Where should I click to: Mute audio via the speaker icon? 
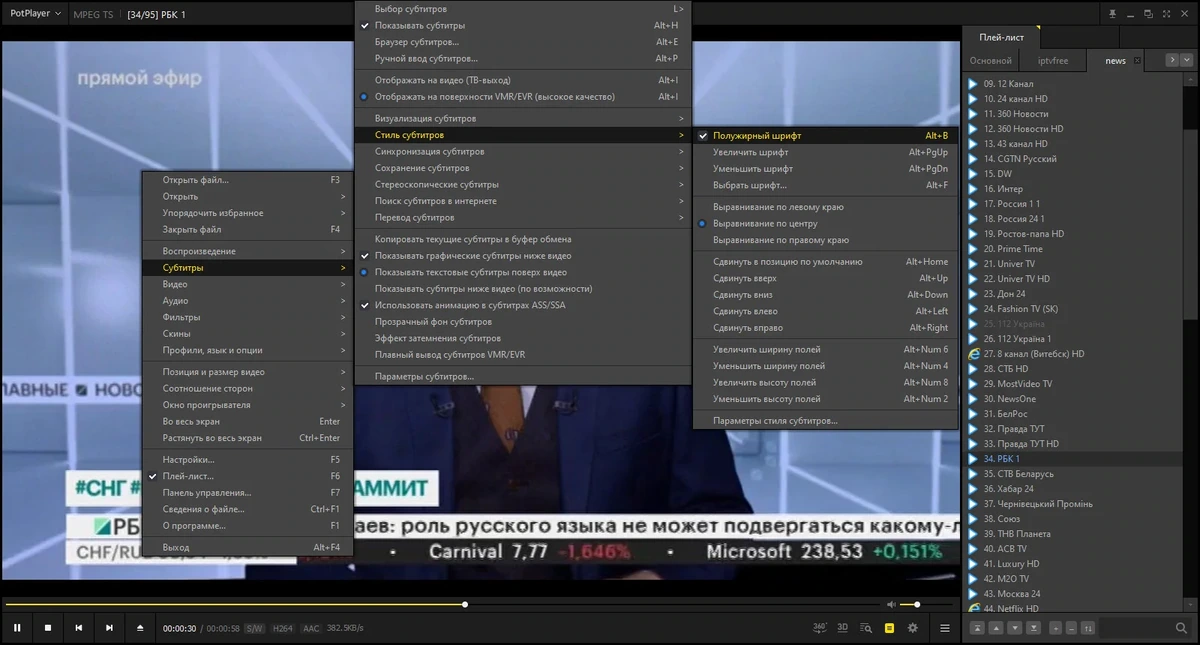pyautogui.click(x=891, y=604)
